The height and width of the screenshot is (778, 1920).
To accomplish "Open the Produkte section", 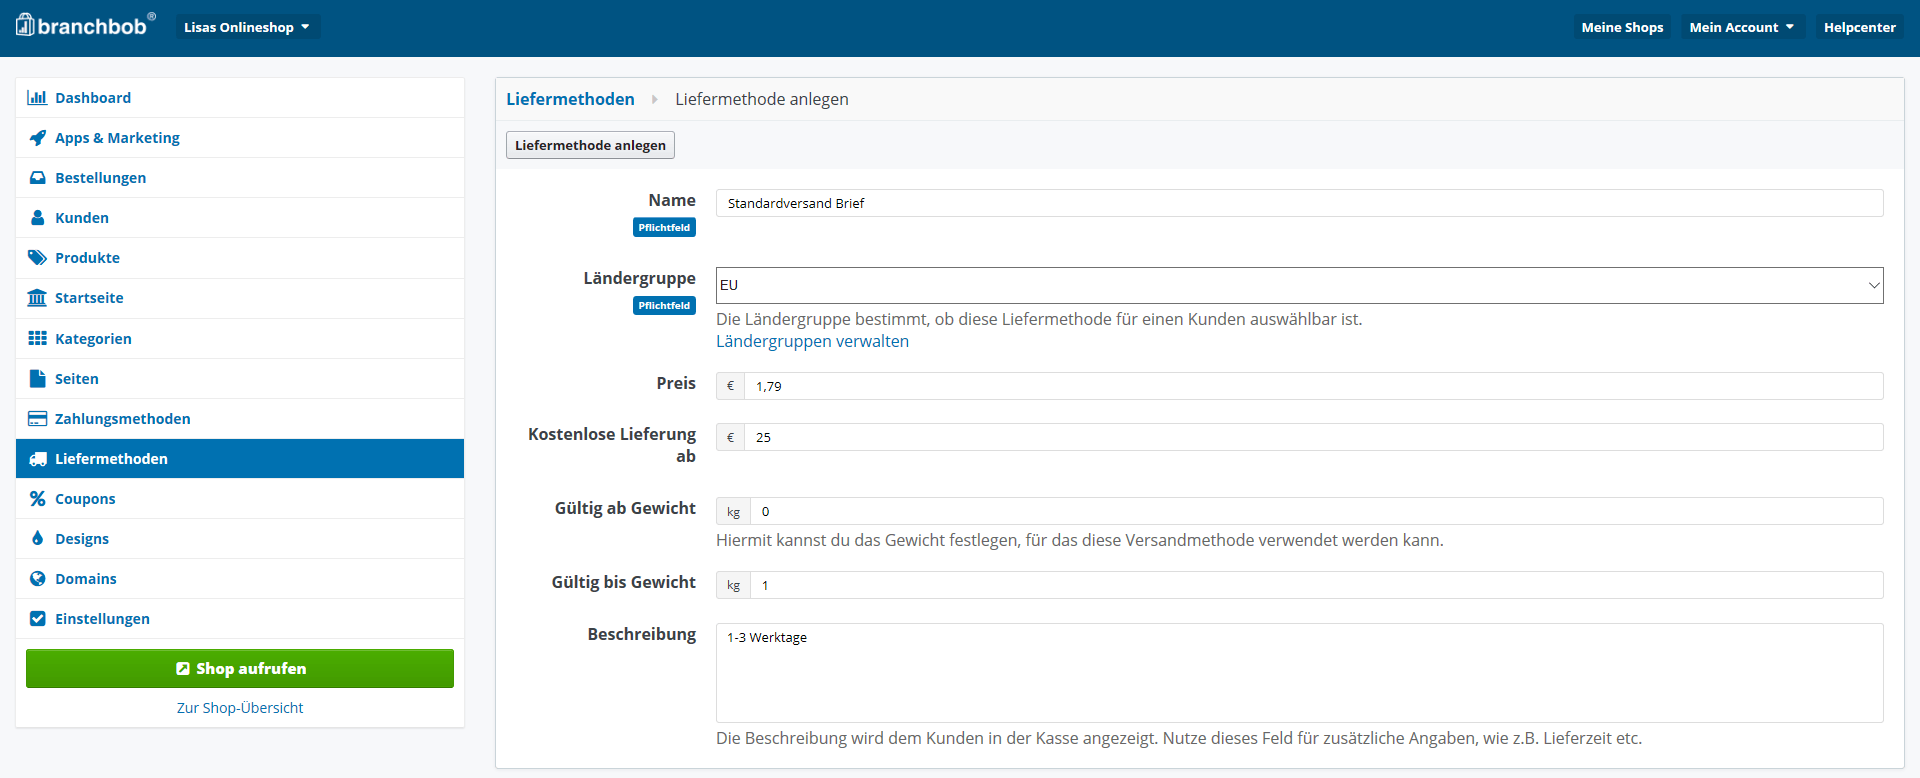I will pos(240,258).
